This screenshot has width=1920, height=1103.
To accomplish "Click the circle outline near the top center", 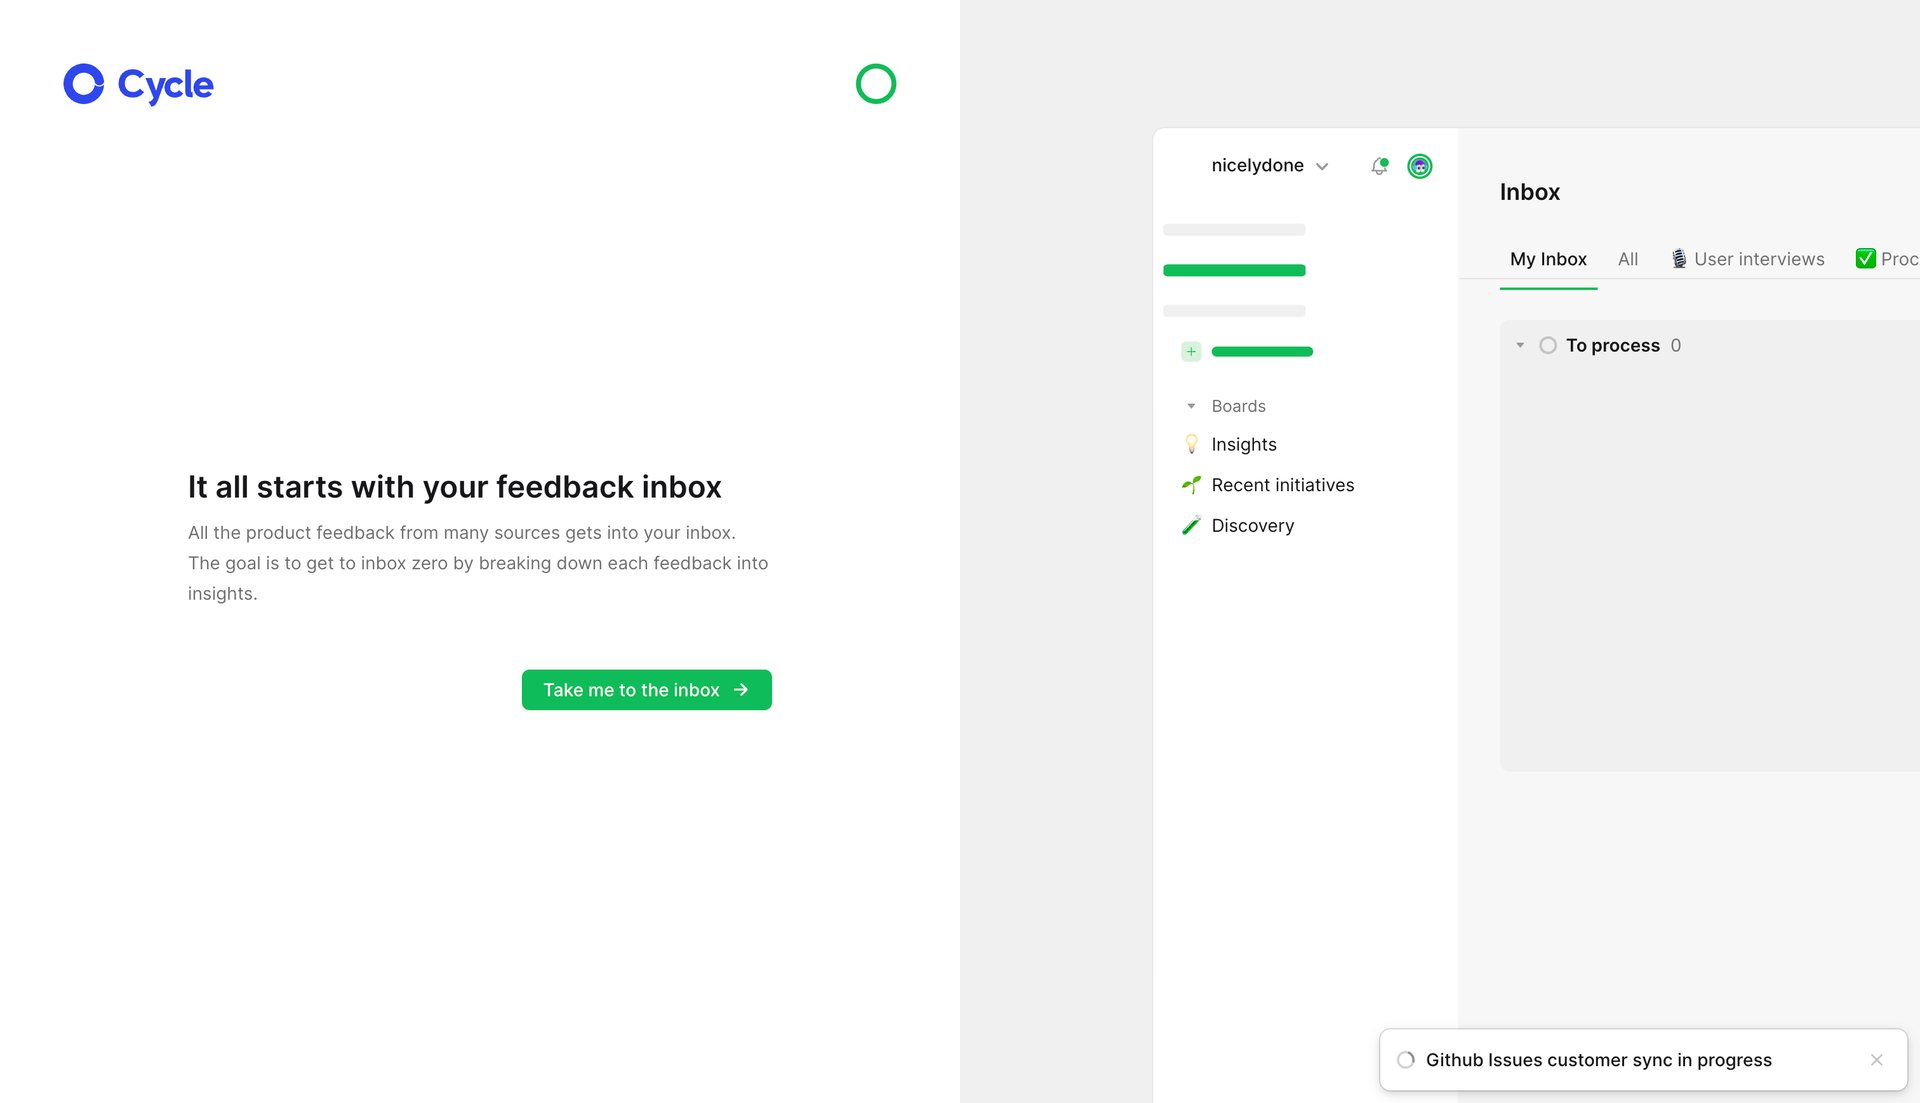I will click(875, 84).
